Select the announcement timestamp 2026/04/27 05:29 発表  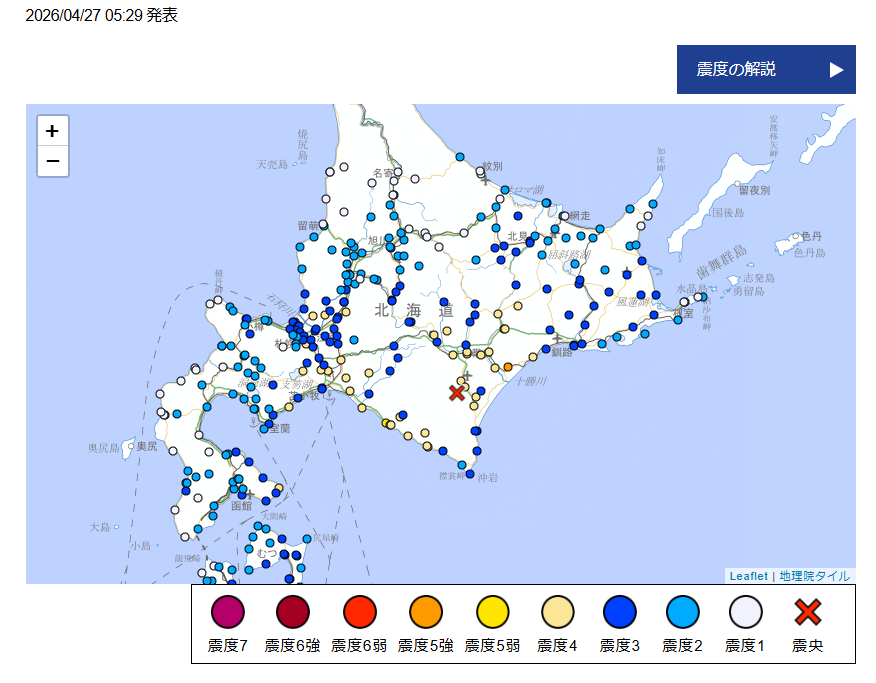[x=100, y=16]
